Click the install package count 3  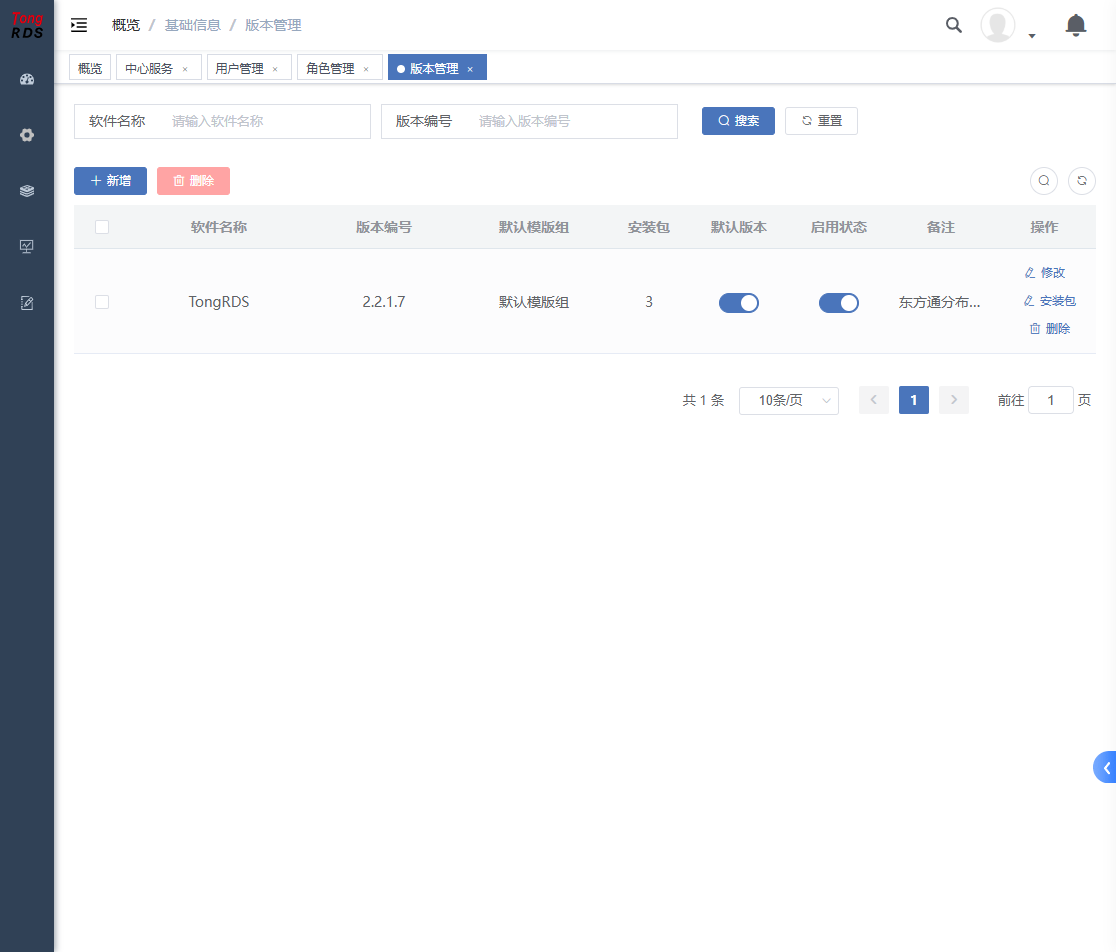pos(648,302)
